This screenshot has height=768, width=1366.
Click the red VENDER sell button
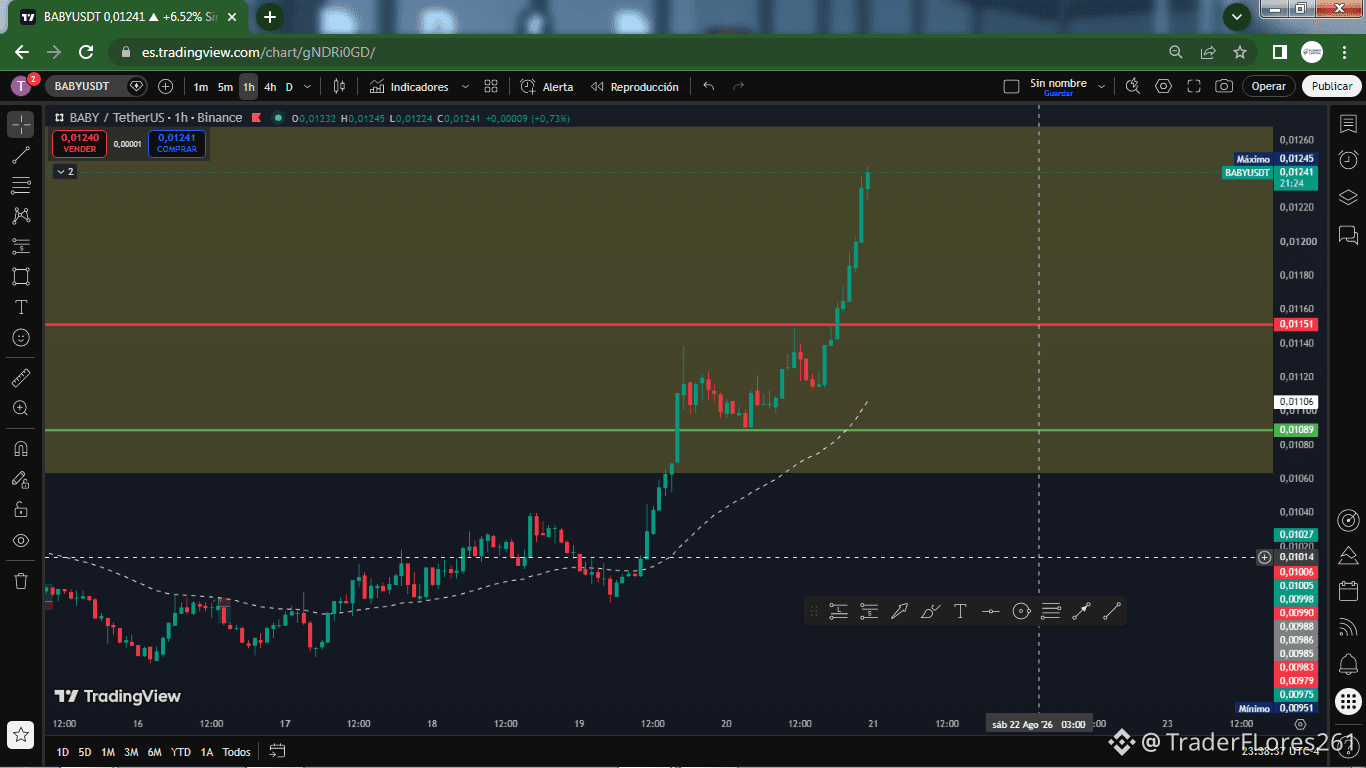click(x=79, y=144)
